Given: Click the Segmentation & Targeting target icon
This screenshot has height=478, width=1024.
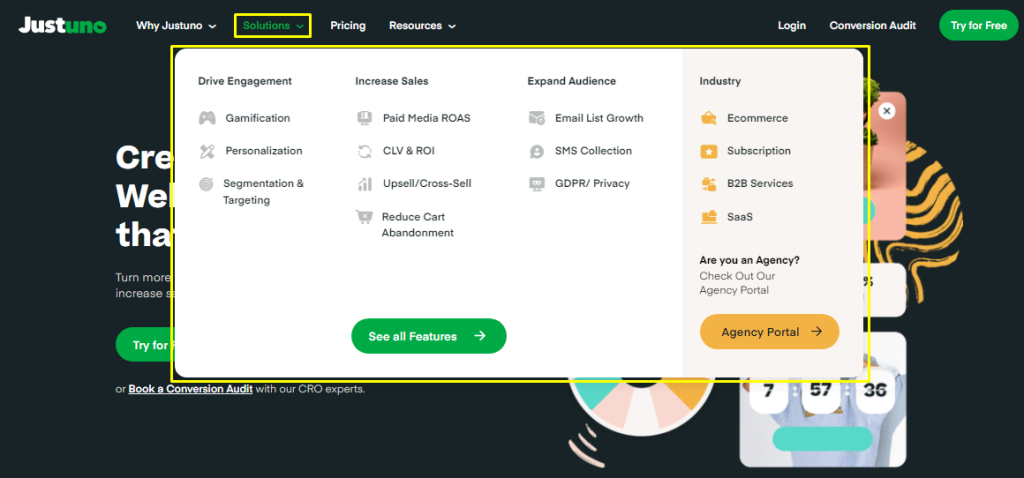Looking at the screenshot, I should (206, 184).
